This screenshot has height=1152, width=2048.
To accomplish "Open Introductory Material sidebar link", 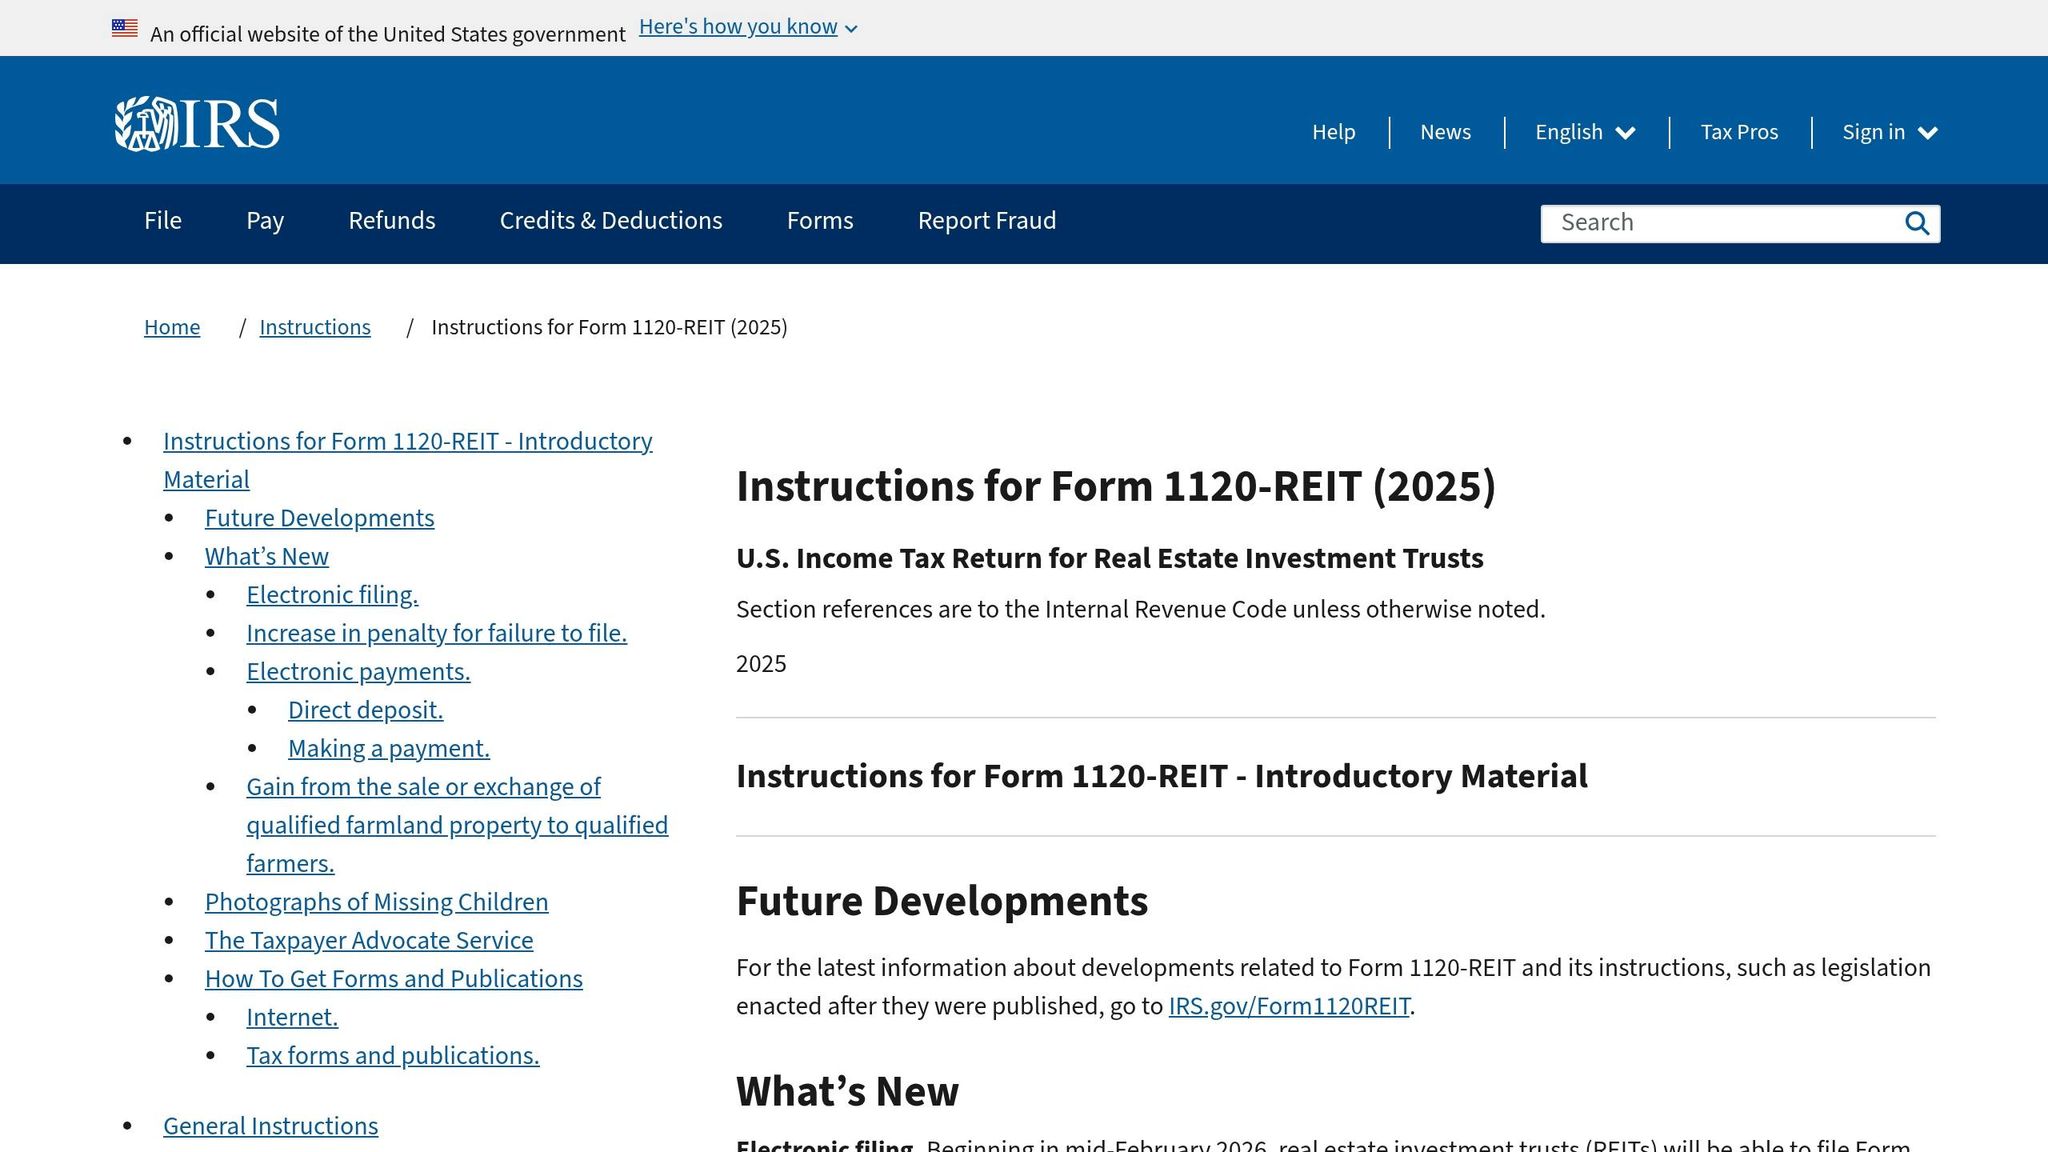I will pyautogui.click(x=408, y=460).
